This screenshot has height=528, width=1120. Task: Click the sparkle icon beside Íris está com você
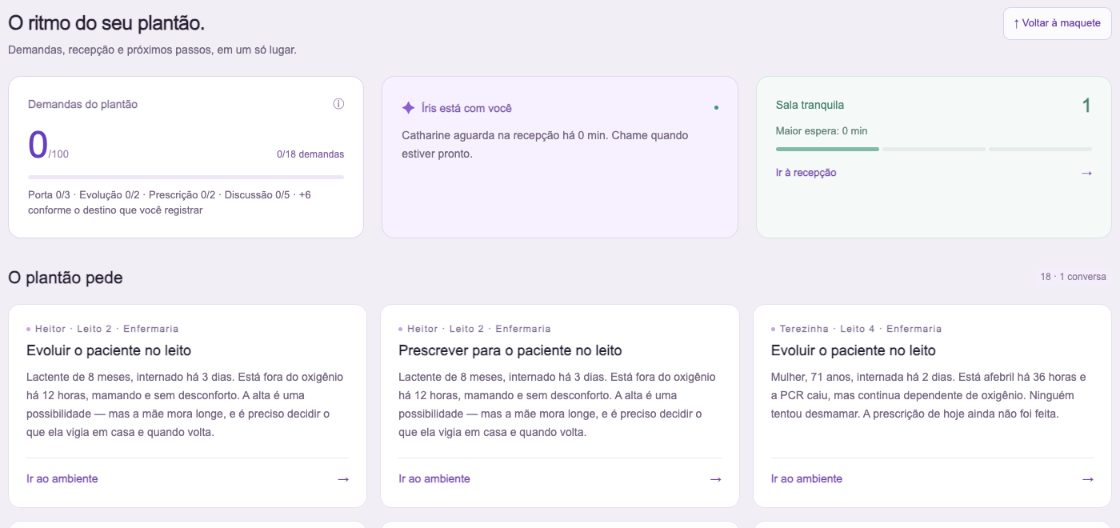(x=408, y=108)
